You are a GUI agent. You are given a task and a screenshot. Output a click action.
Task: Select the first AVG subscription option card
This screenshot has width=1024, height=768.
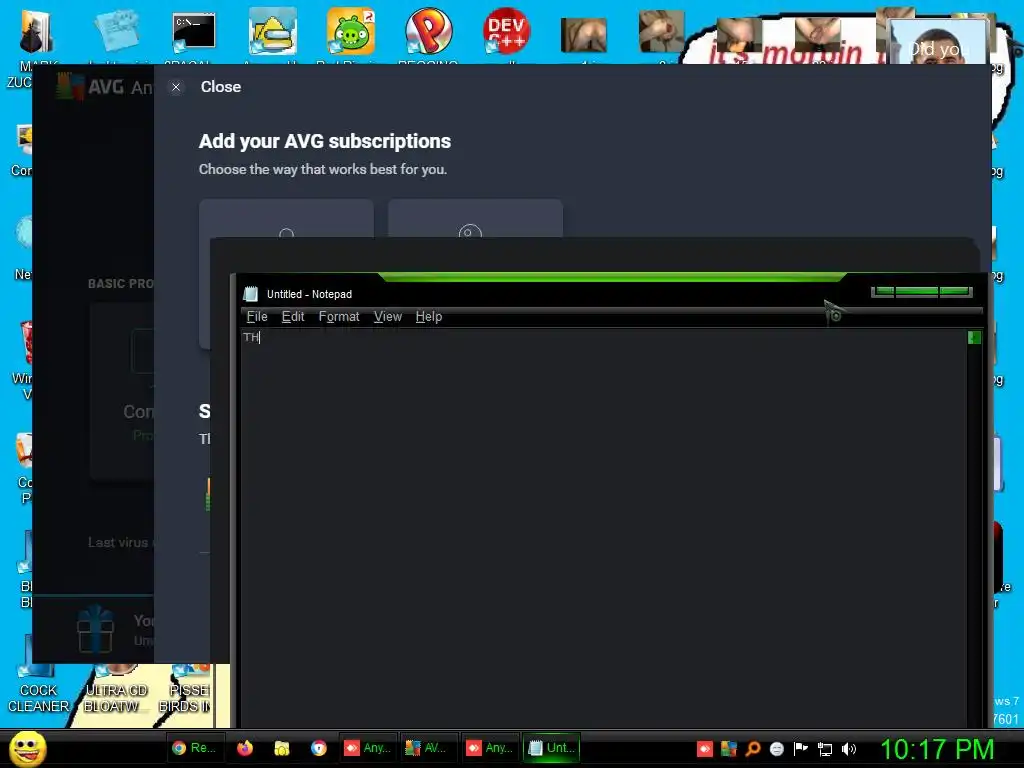pos(286,218)
